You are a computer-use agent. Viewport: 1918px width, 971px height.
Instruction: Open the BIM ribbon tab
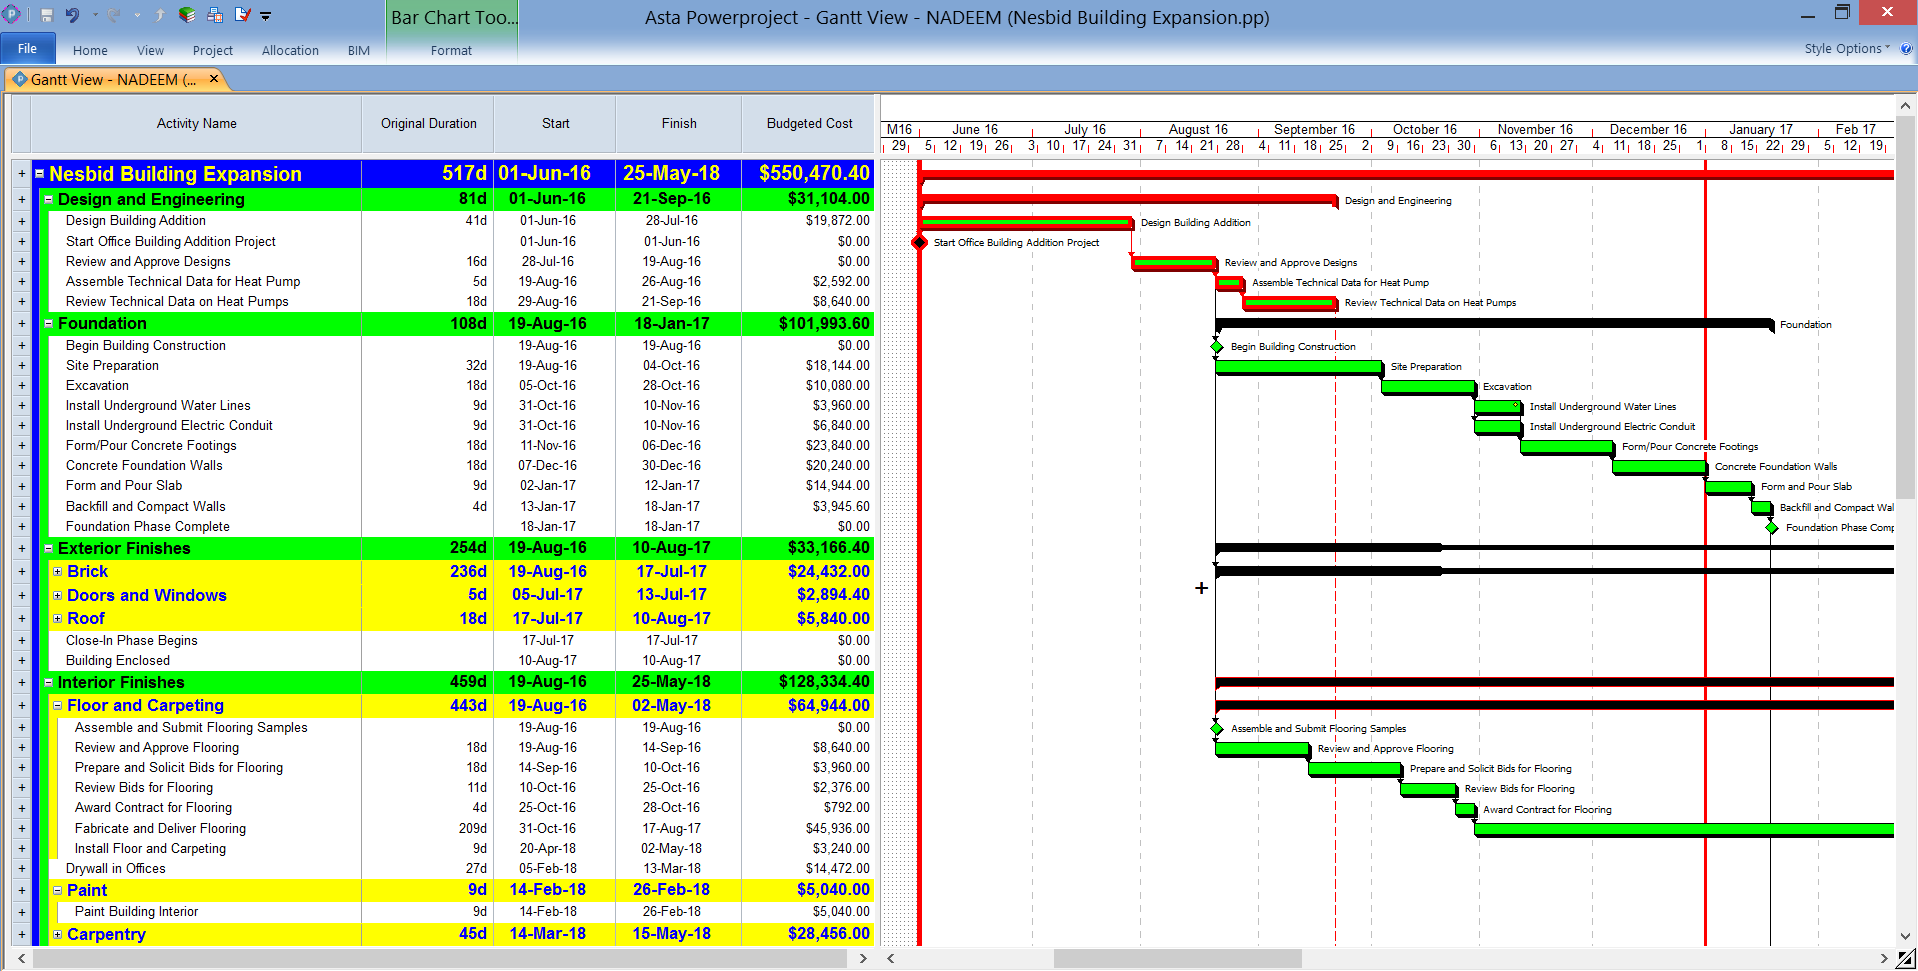(359, 50)
